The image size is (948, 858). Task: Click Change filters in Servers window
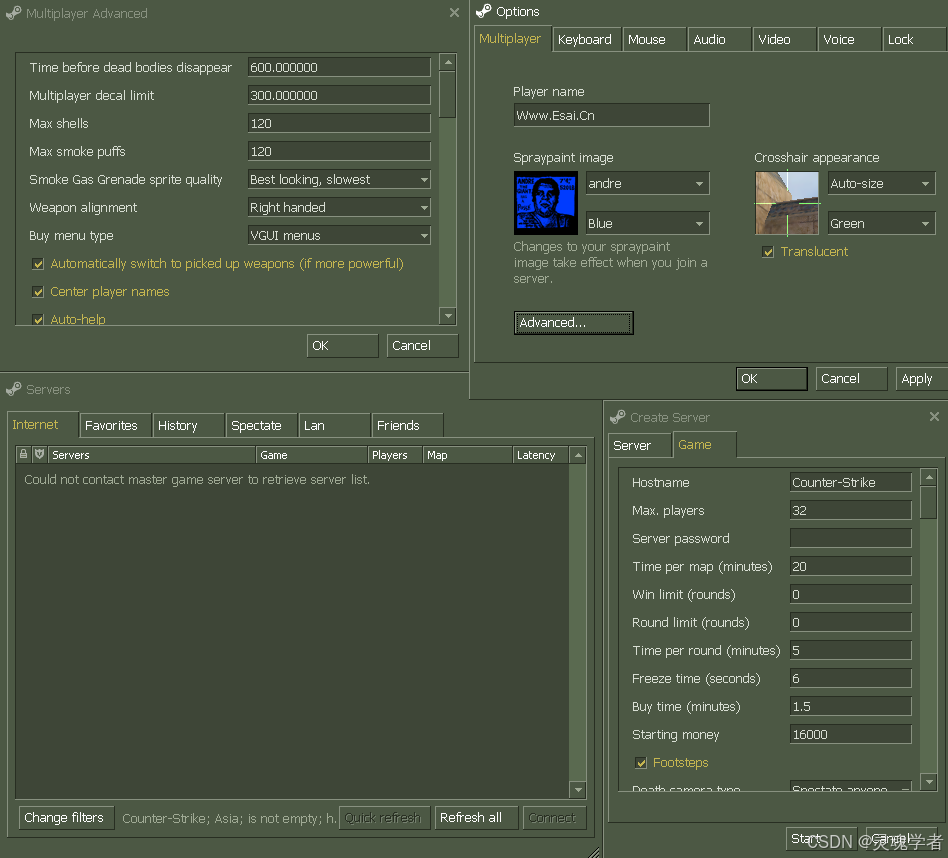tap(66, 817)
